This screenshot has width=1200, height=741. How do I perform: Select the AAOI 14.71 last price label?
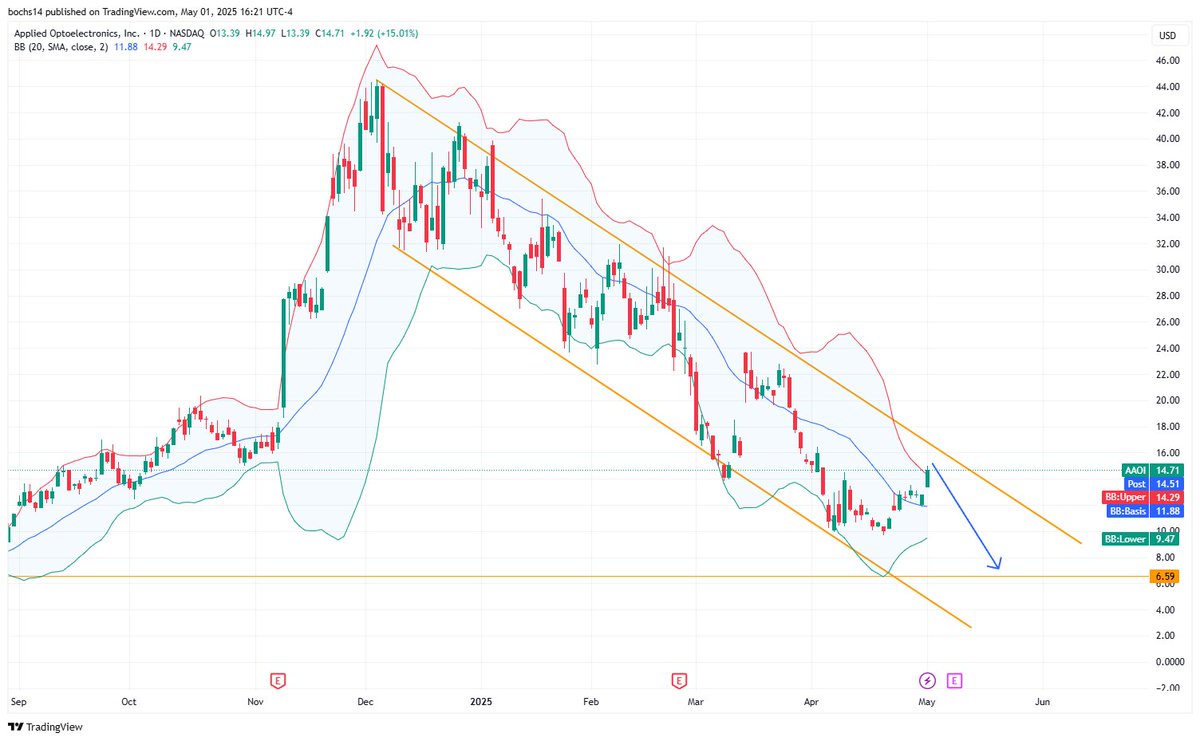click(1151, 469)
